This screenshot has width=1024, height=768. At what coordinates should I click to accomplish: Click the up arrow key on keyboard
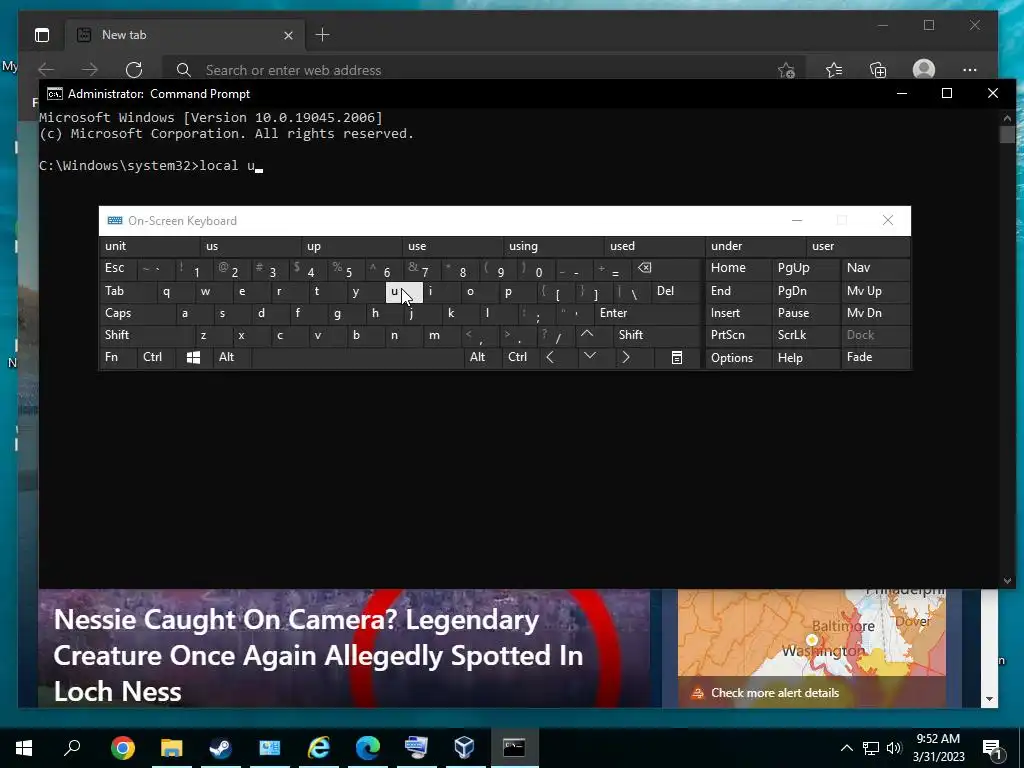(587, 334)
